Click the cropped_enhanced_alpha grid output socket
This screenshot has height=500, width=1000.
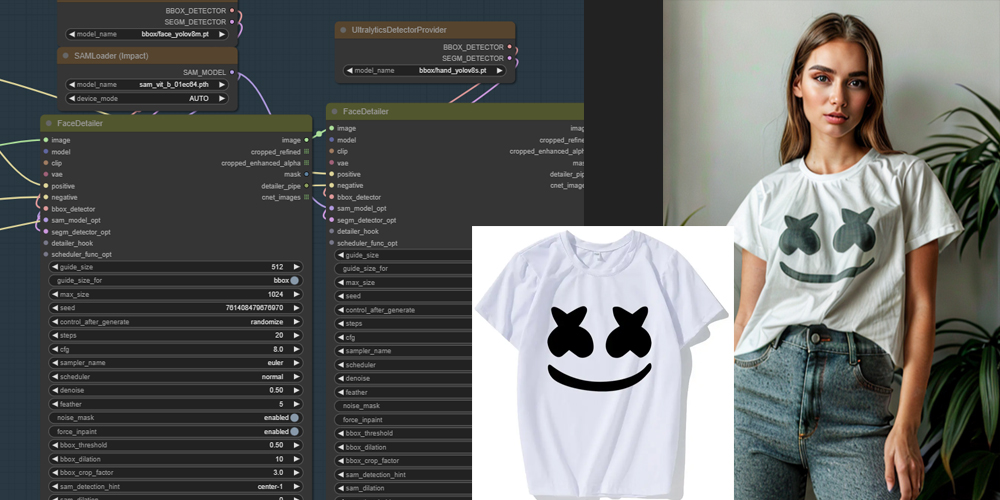(x=307, y=163)
